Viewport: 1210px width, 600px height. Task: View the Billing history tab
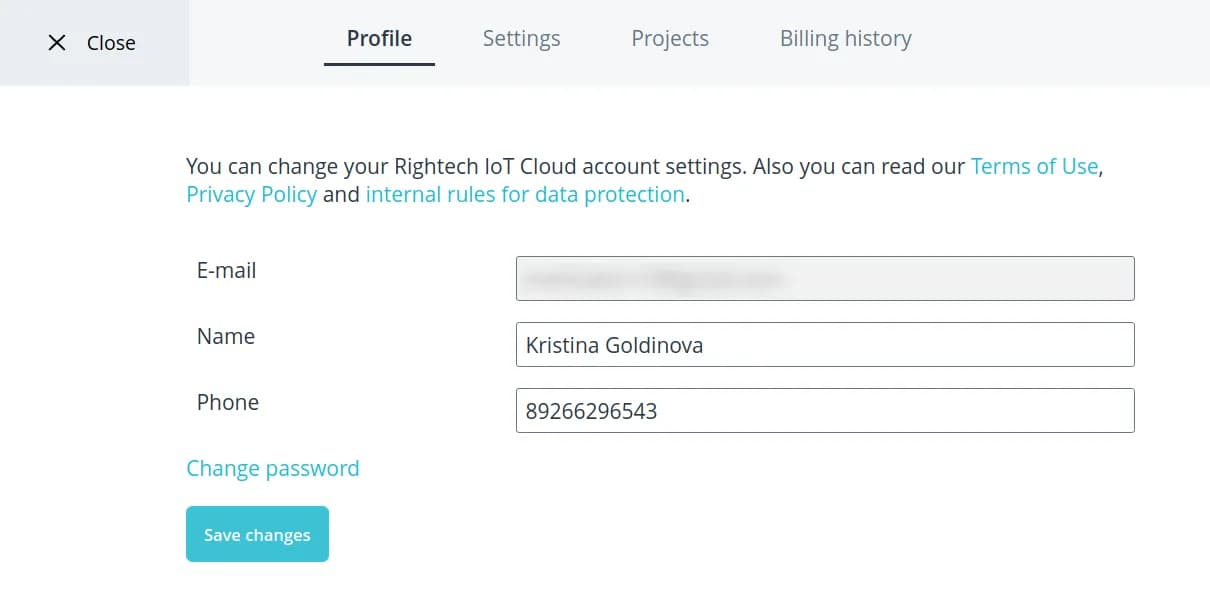pos(845,39)
